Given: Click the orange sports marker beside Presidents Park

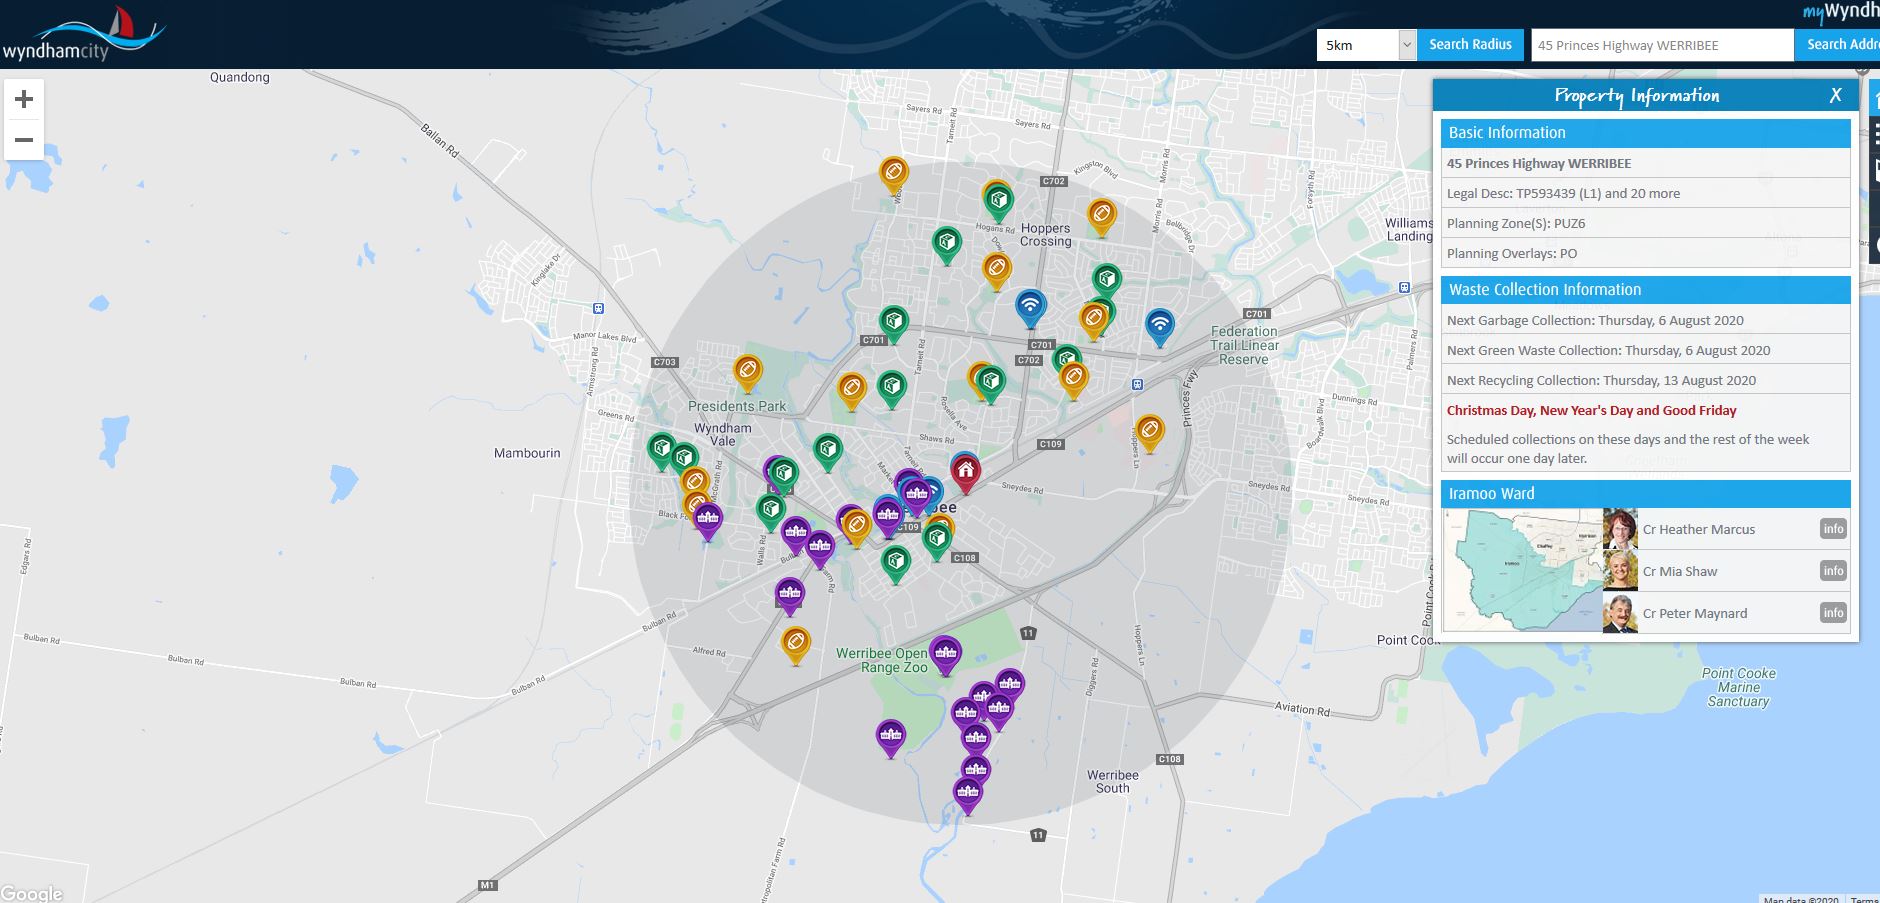Looking at the screenshot, I should [747, 373].
